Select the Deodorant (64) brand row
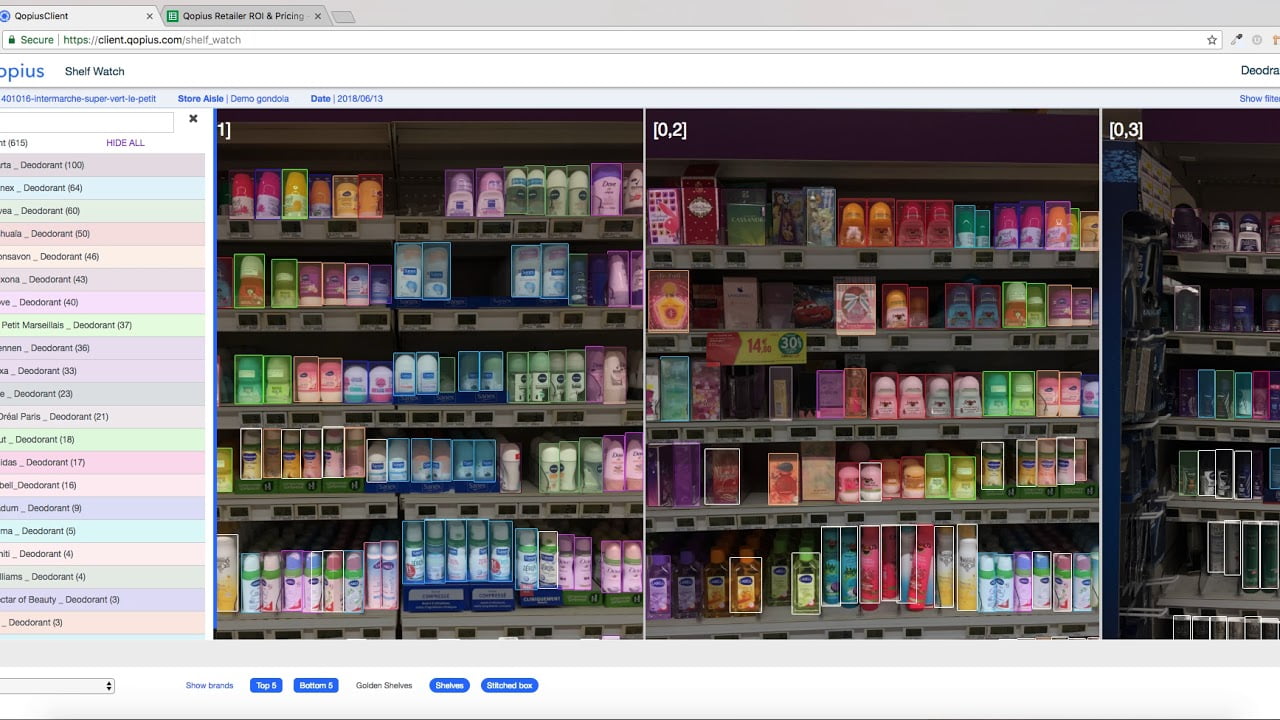 click(102, 188)
